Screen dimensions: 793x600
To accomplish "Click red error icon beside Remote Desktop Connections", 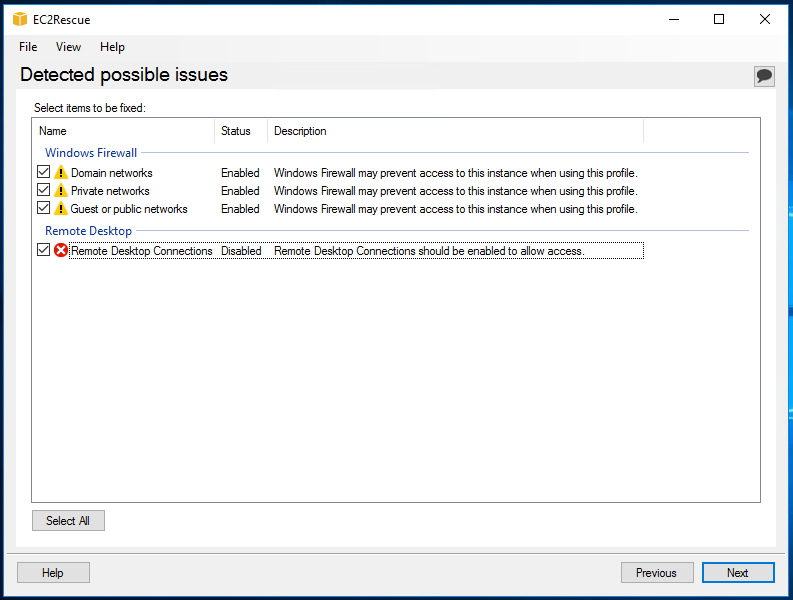I will [x=61, y=250].
